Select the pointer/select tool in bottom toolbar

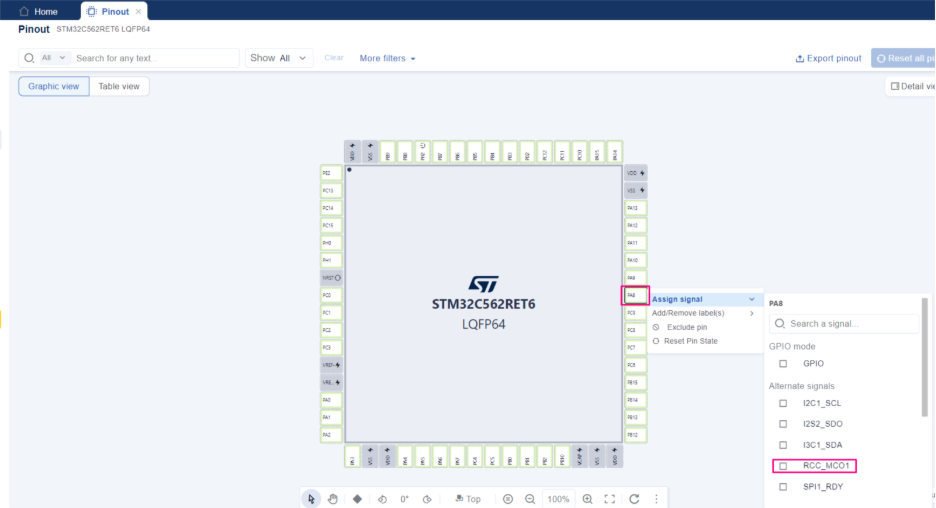tap(311, 499)
